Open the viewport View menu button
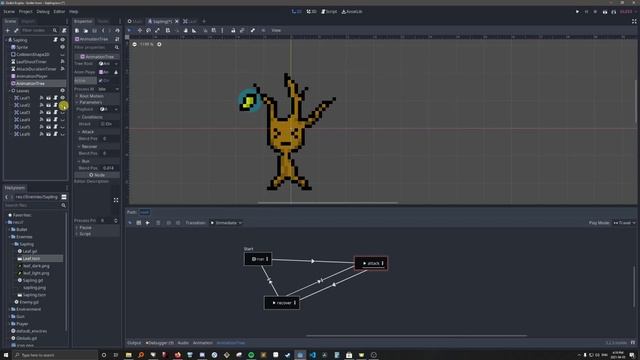This screenshot has height=360, width=640. coord(276,30)
